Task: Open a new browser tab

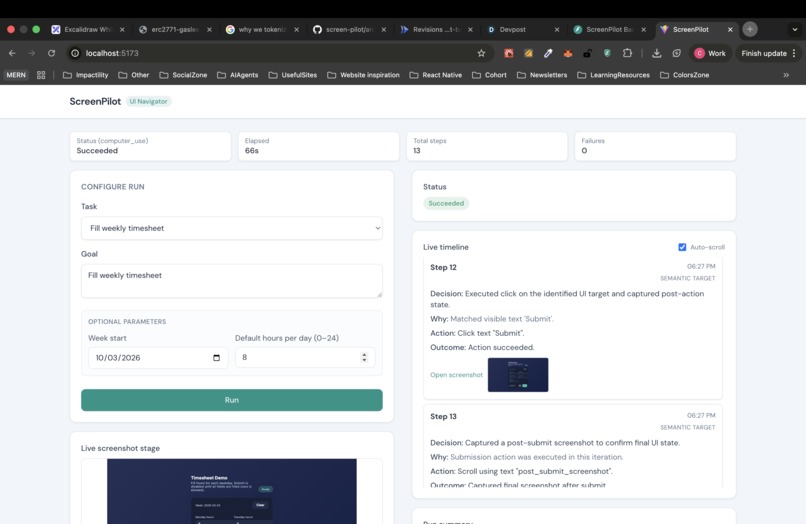Action: 750,29
